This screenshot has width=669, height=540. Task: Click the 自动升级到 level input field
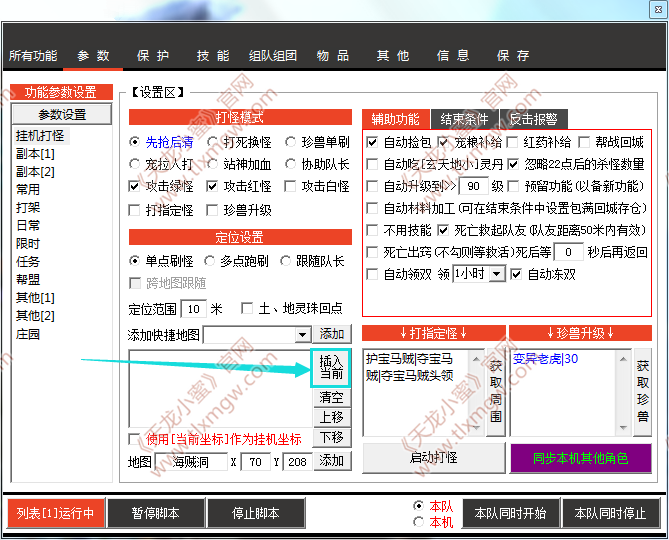click(473, 186)
